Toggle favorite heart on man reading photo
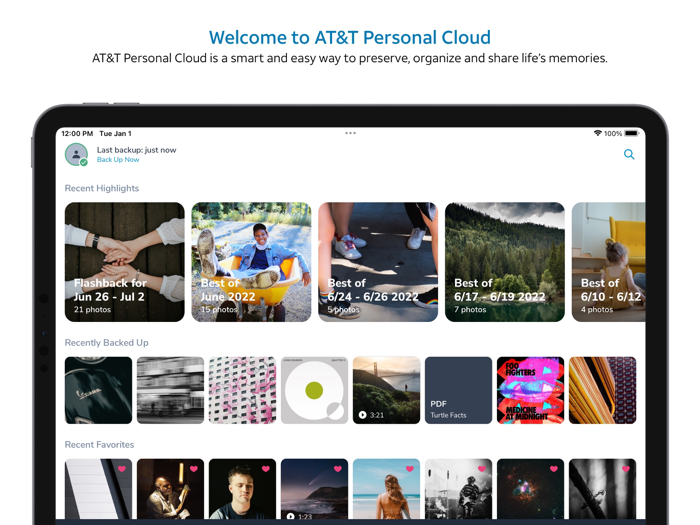The width and height of the screenshot is (700, 525). (194, 469)
